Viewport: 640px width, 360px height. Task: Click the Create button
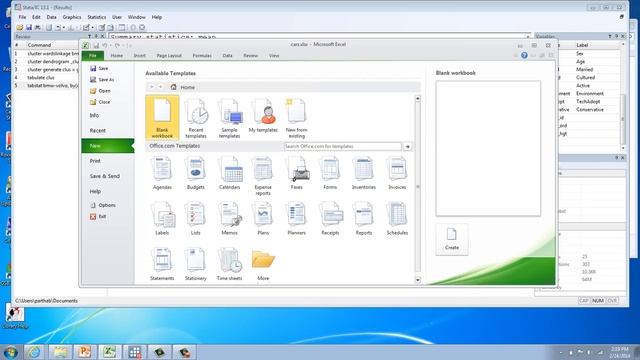(452, 239)
